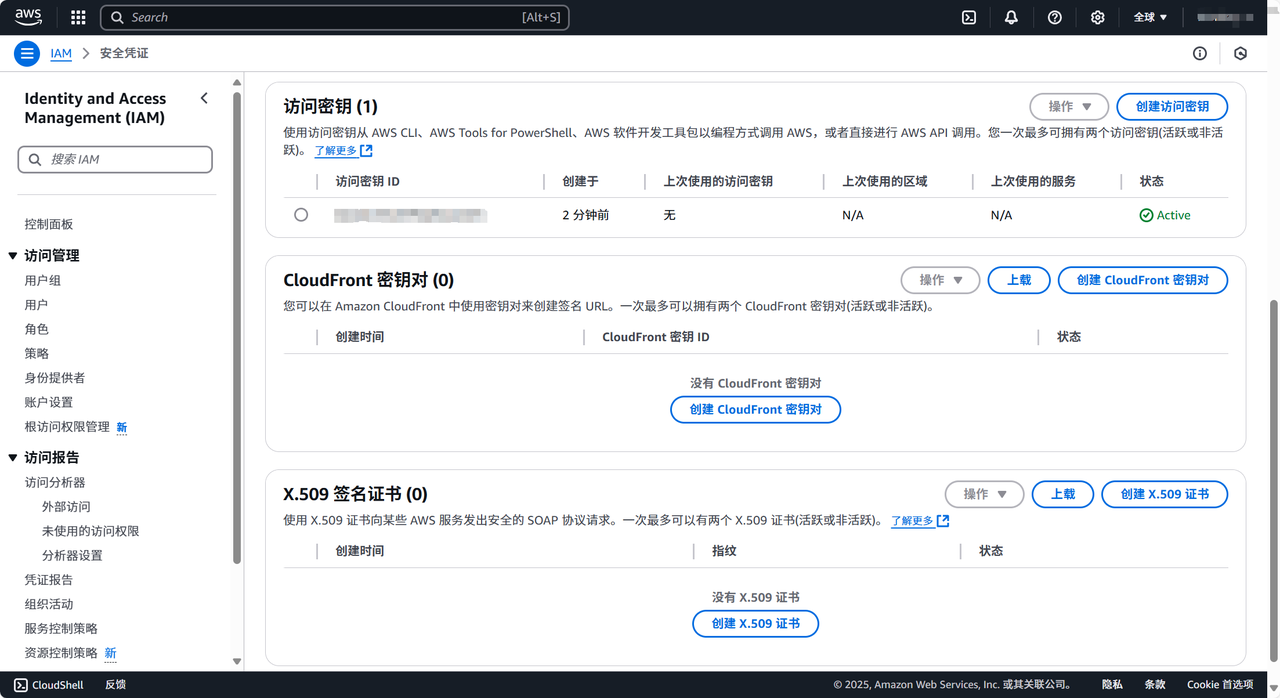Toggle the side navigation hamburger icon
This screenshot has height=698, width=1280.
[27, 53]
